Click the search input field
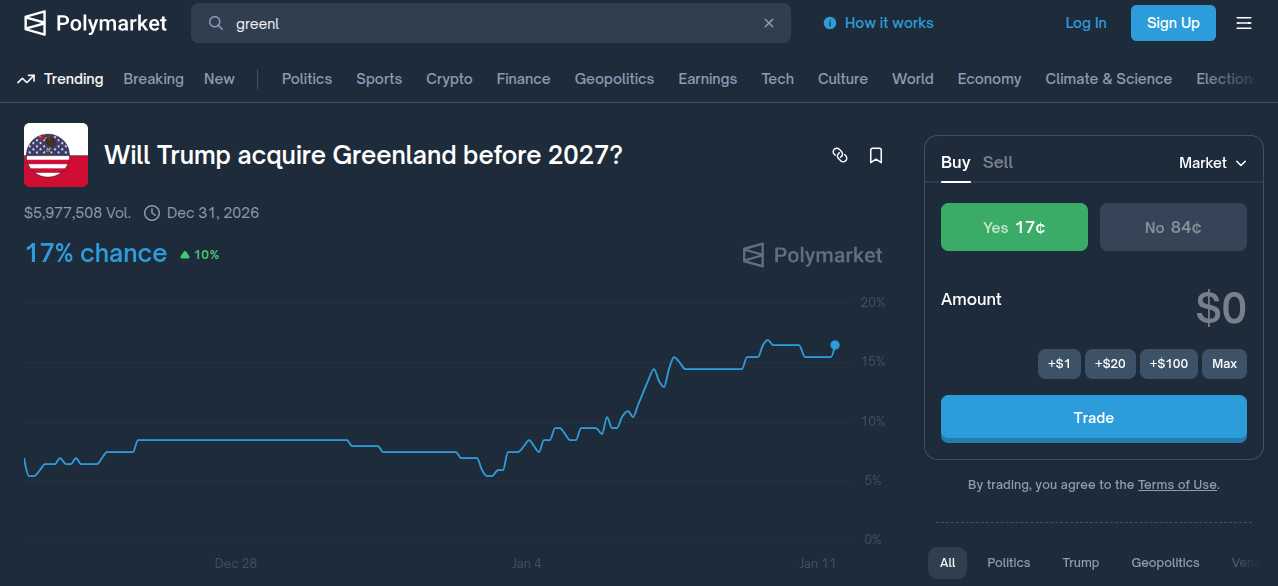 point(490,23)
